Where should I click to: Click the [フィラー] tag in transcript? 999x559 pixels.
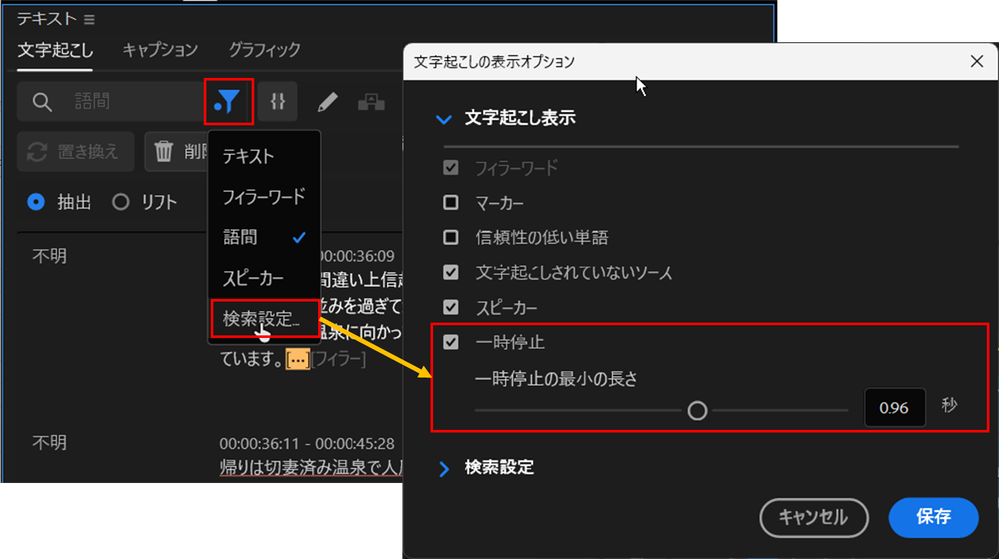(338, 359)
